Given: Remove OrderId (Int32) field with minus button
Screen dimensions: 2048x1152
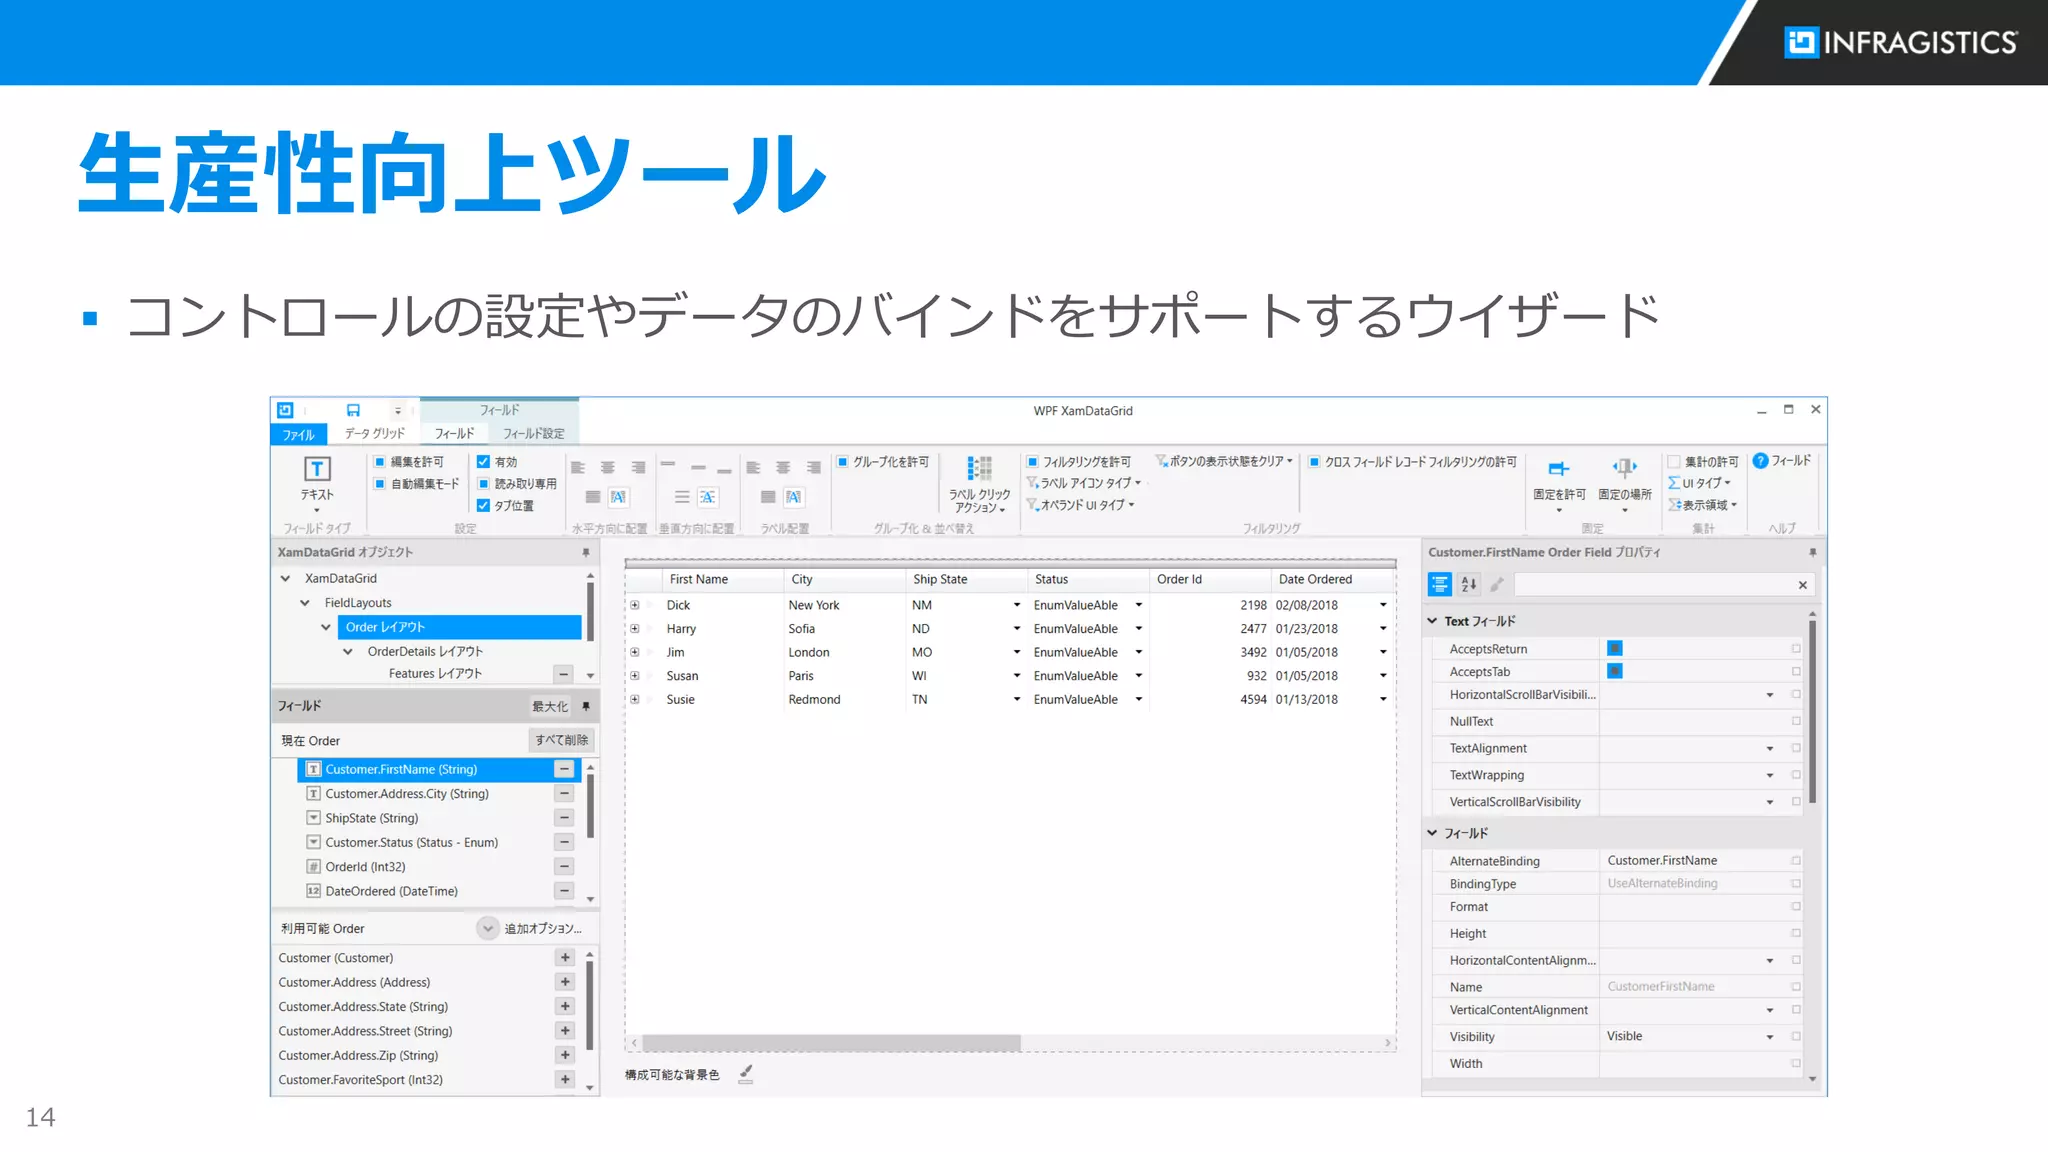Looking at the screenshot, I should point(564,866).
